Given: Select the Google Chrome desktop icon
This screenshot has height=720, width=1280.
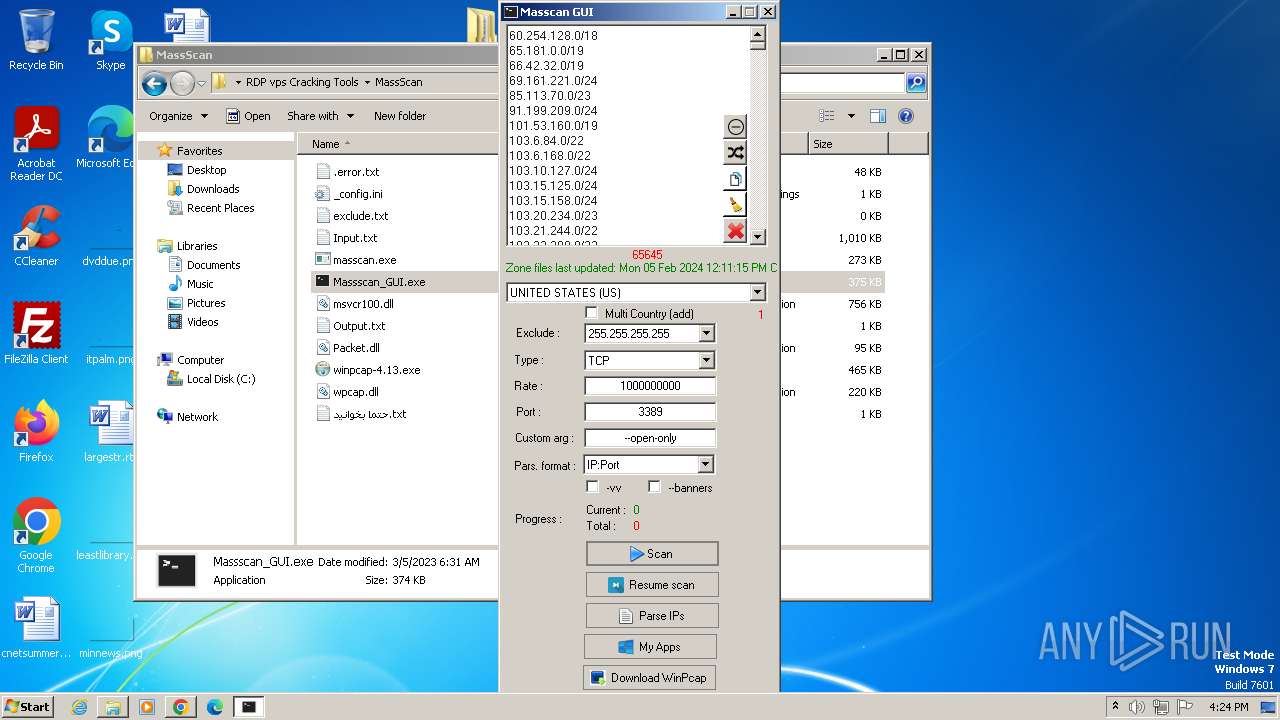Looking at the screenshot, I should 36,536.
